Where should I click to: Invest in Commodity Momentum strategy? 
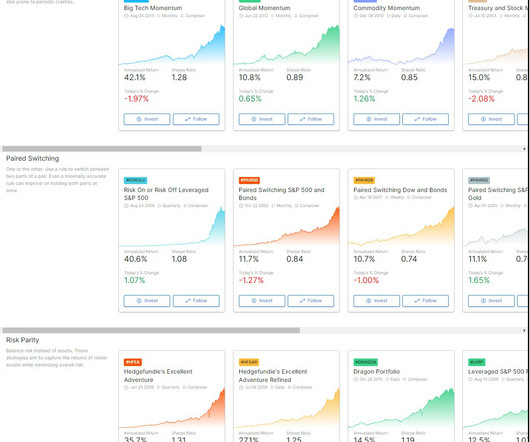point(377,119)
